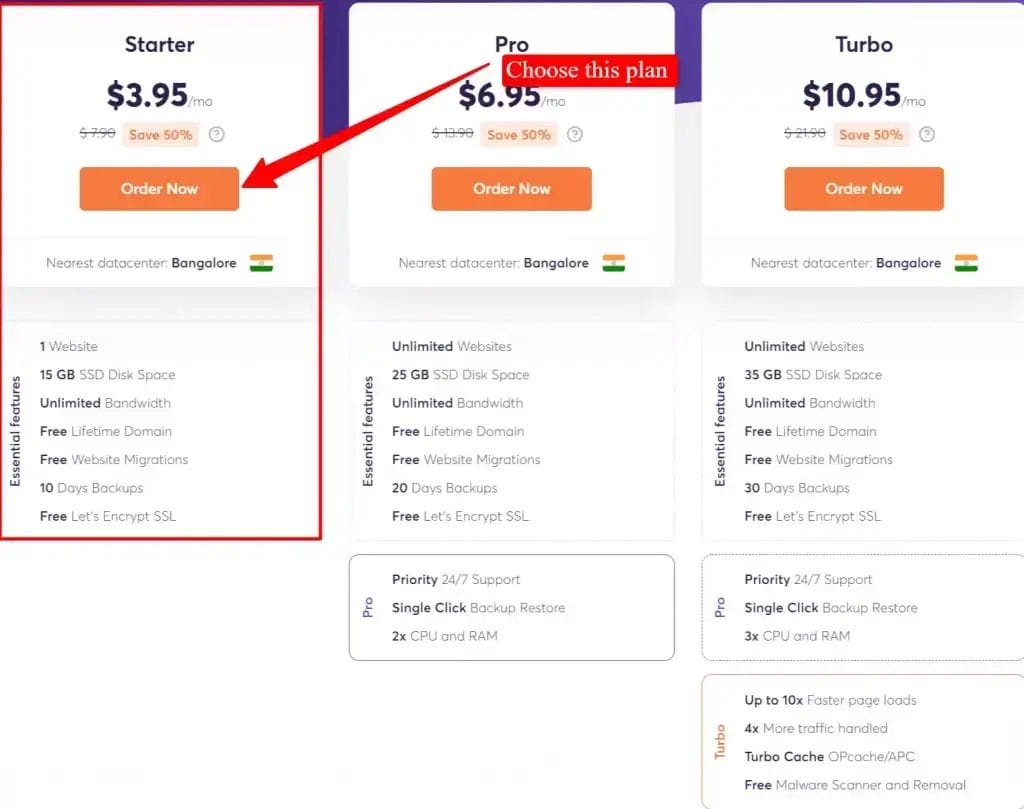
Task: Click Turbo Cache OPcache/APC feature
Action: click(x=829, y=756)
